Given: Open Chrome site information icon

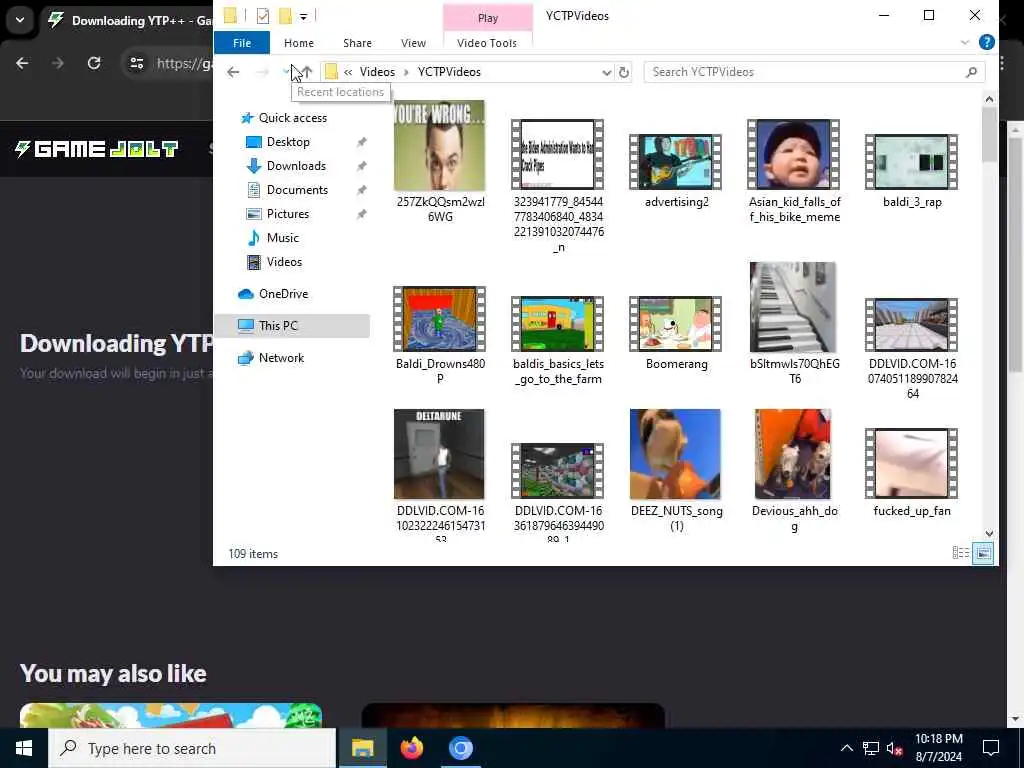Looking at the screenshot, I should [137, 63].
